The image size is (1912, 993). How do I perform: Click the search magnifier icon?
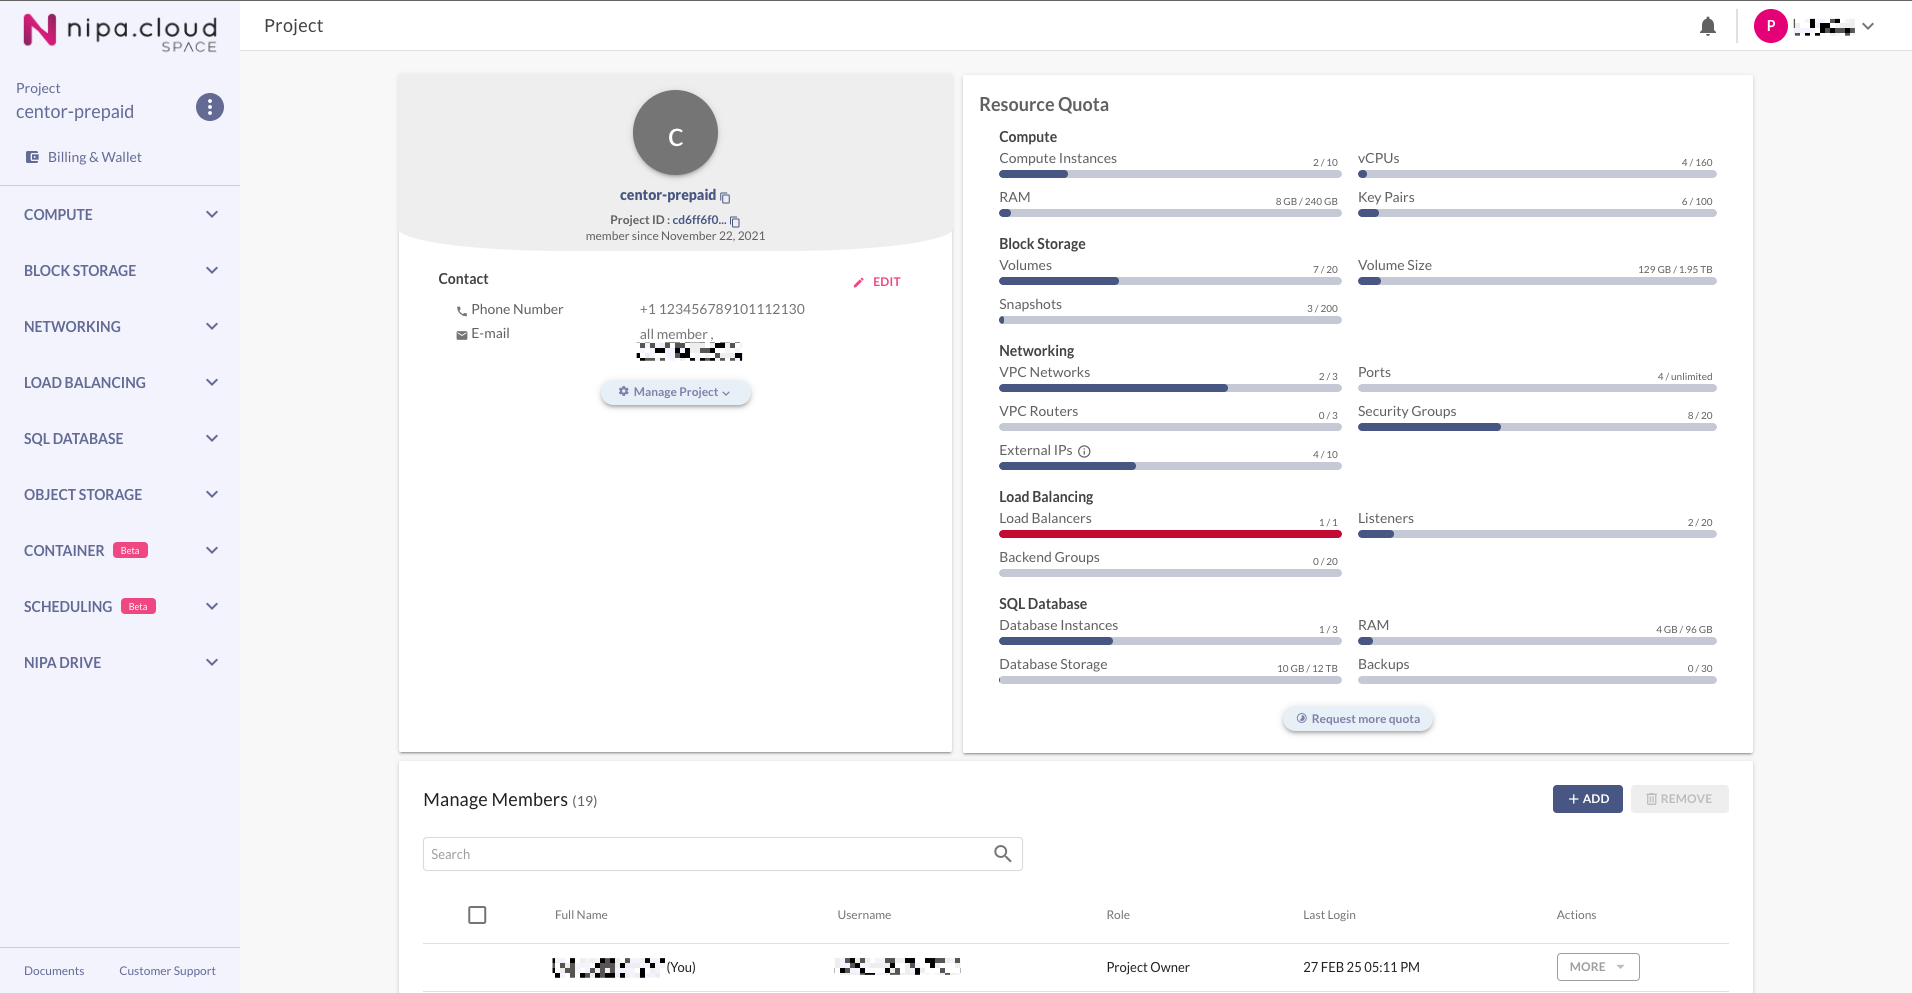click(1002, 854)
